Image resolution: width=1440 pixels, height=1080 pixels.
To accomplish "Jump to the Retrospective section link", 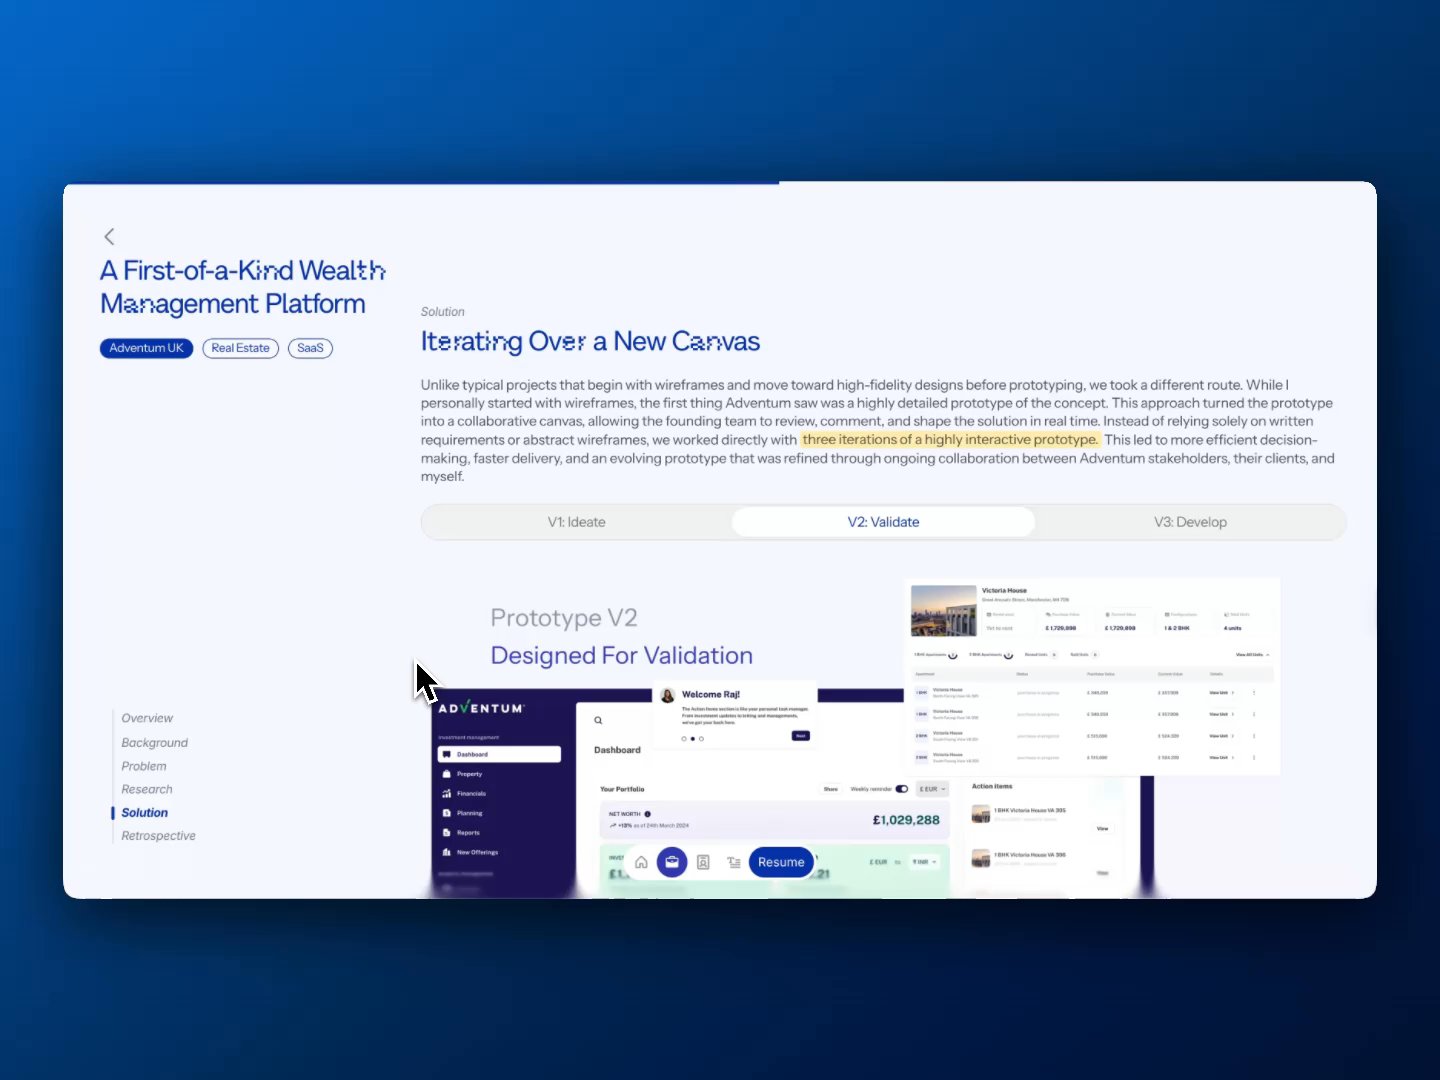I will [x=158, y=836].
